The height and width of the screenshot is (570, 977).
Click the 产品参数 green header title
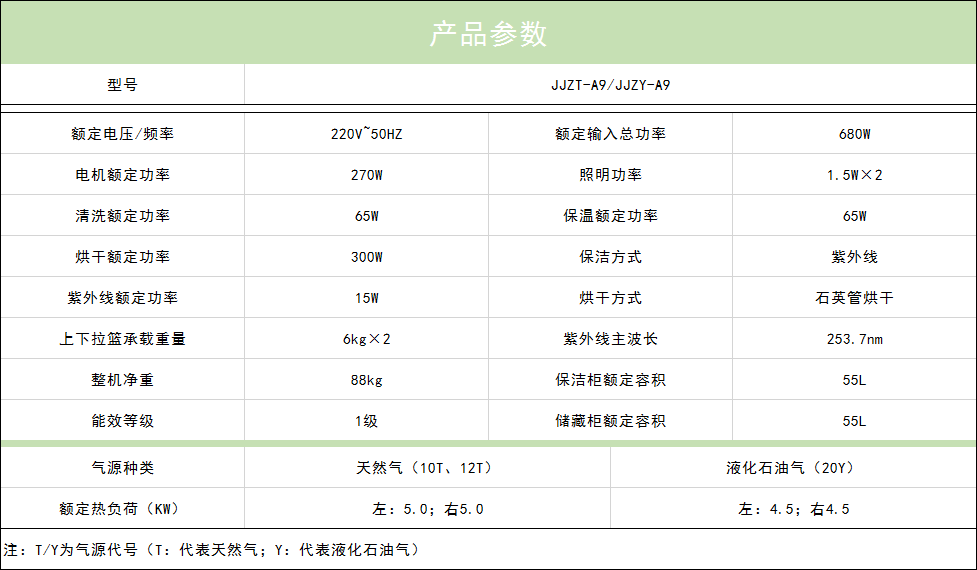coord(488,33)
